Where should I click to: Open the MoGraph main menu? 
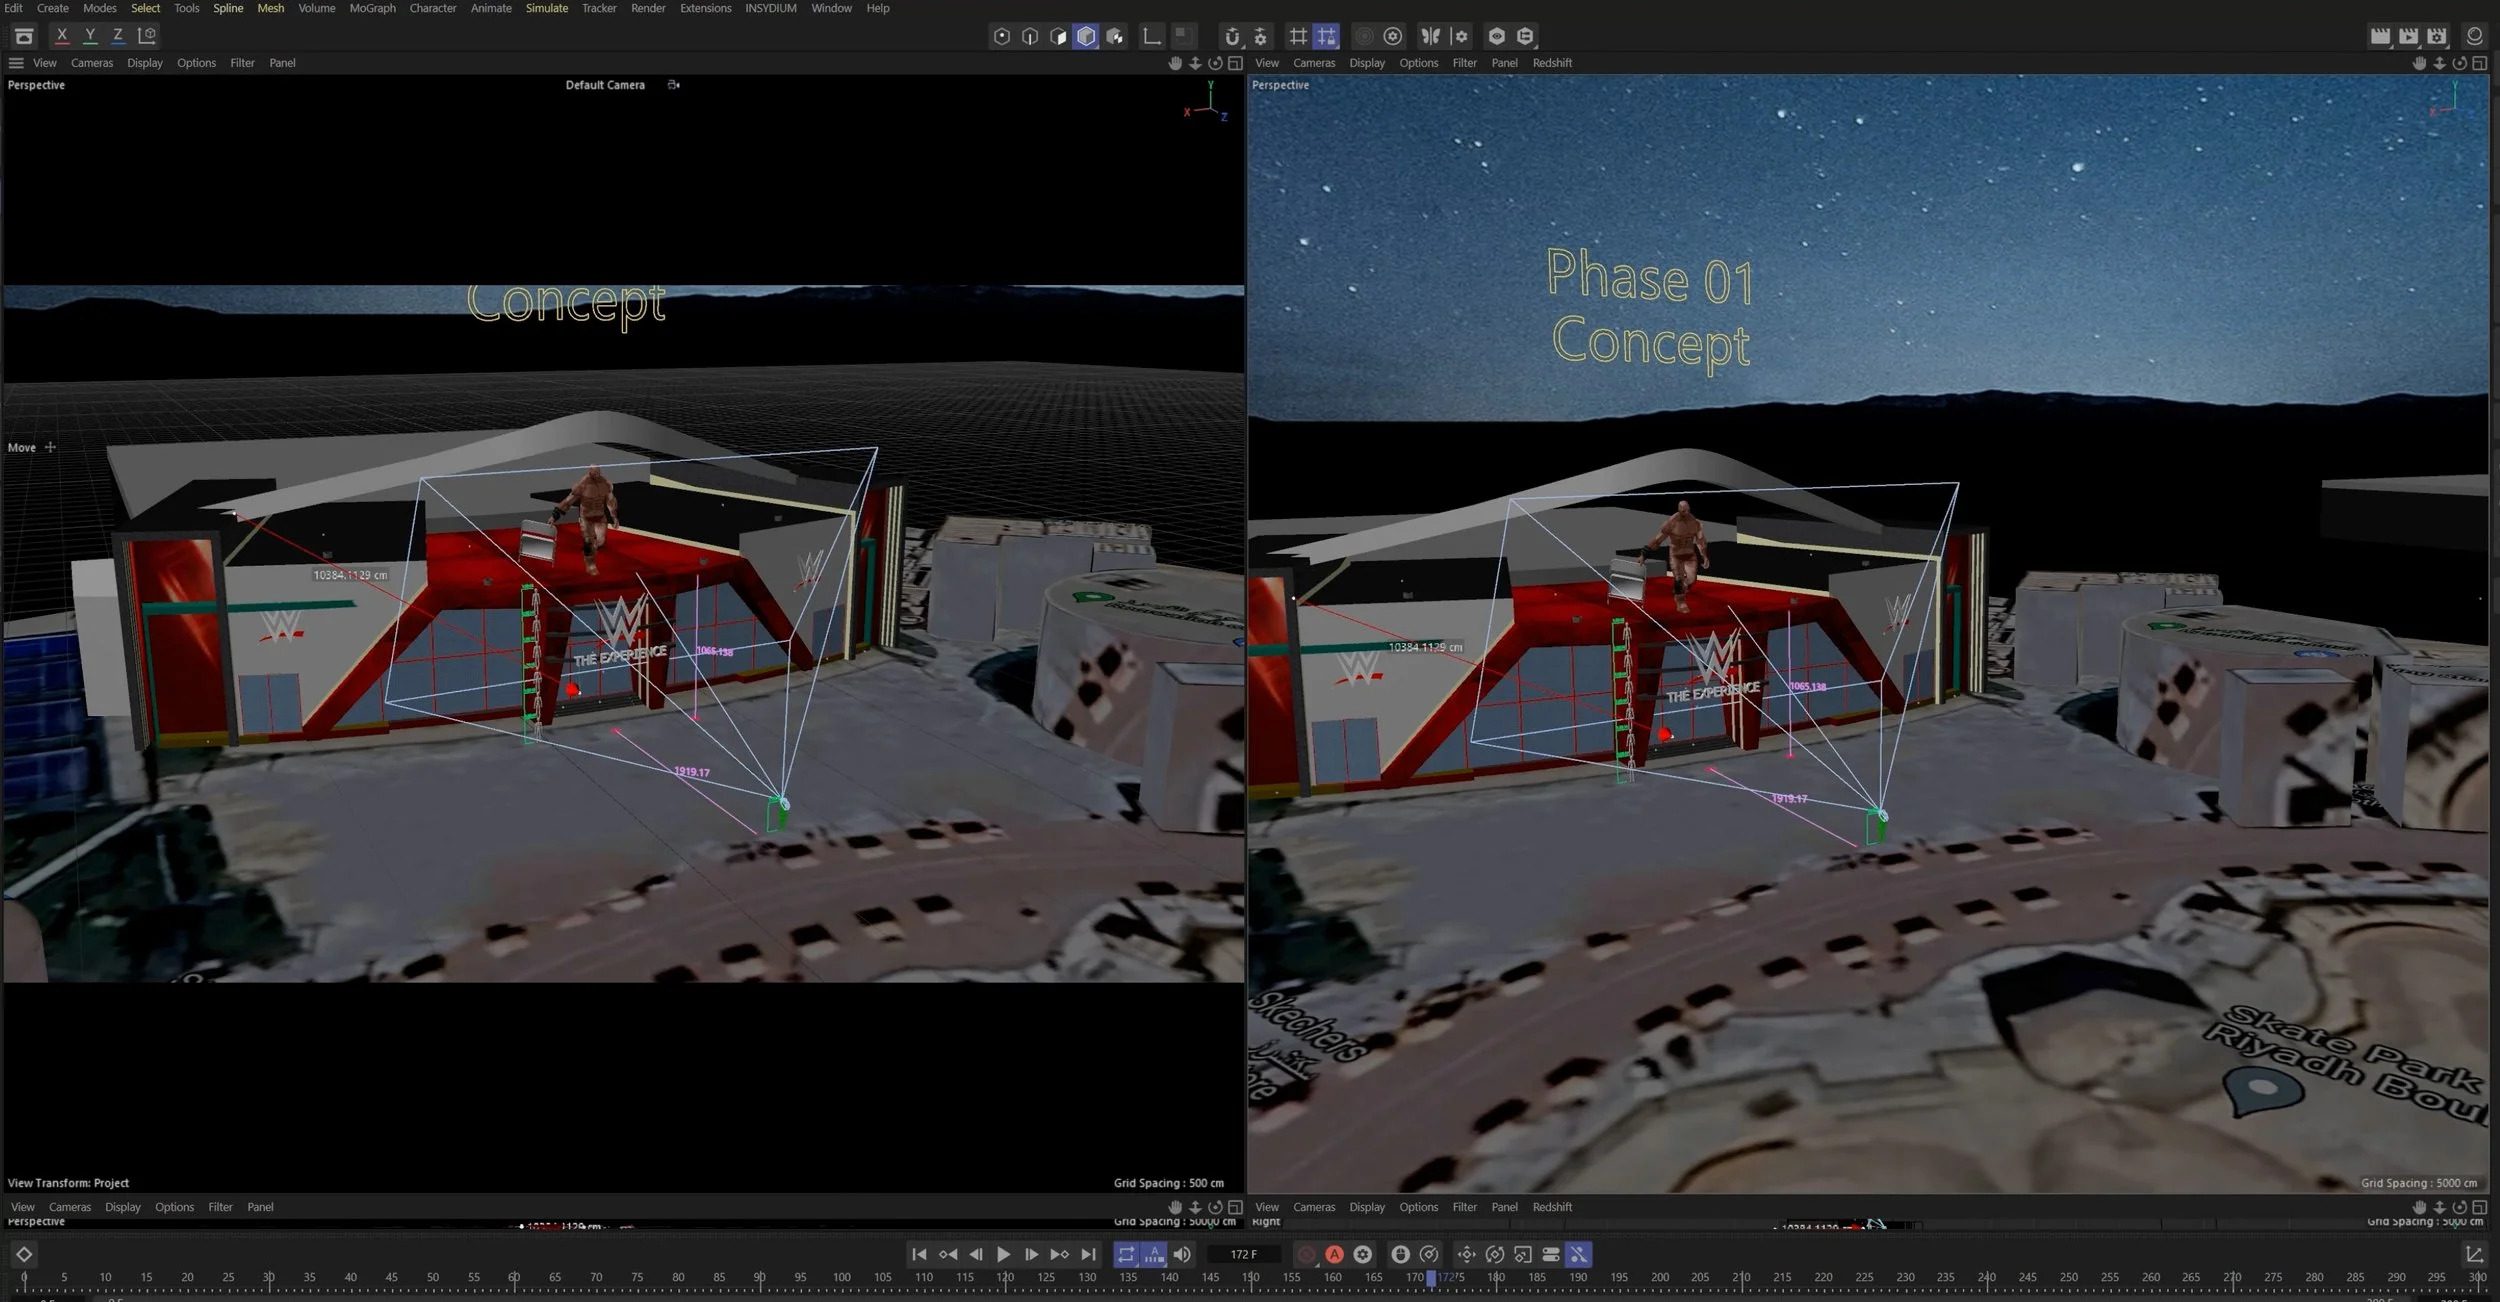click(x=372, y=8)
